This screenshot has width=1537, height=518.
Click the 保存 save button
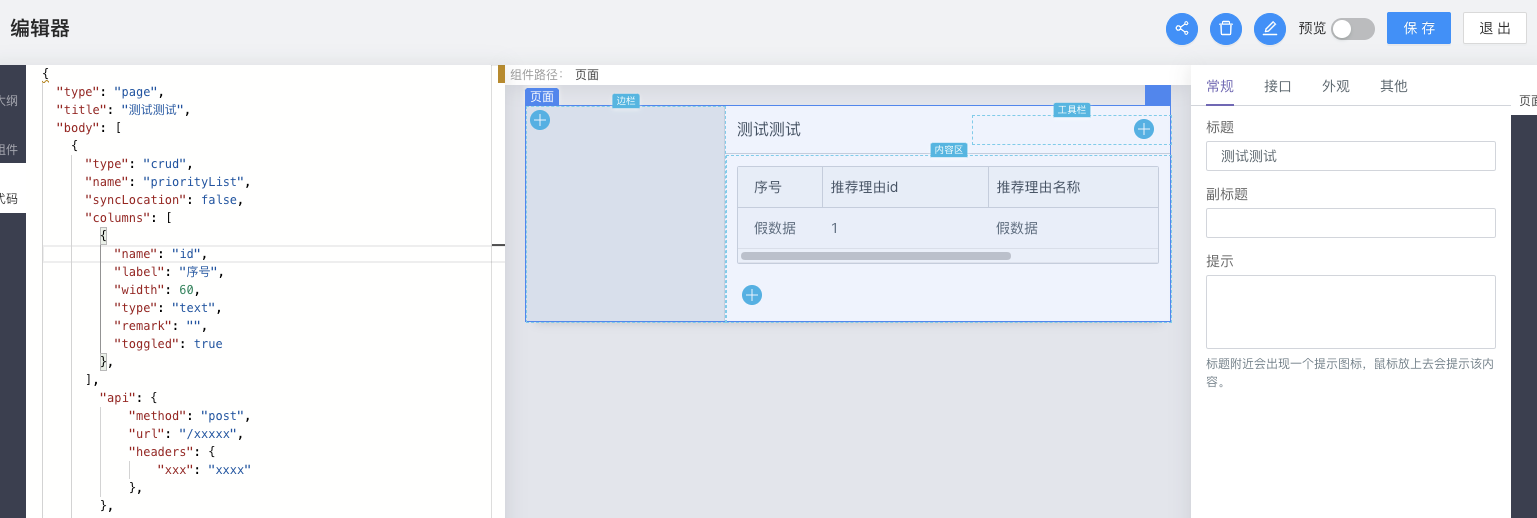[1419, 28]
